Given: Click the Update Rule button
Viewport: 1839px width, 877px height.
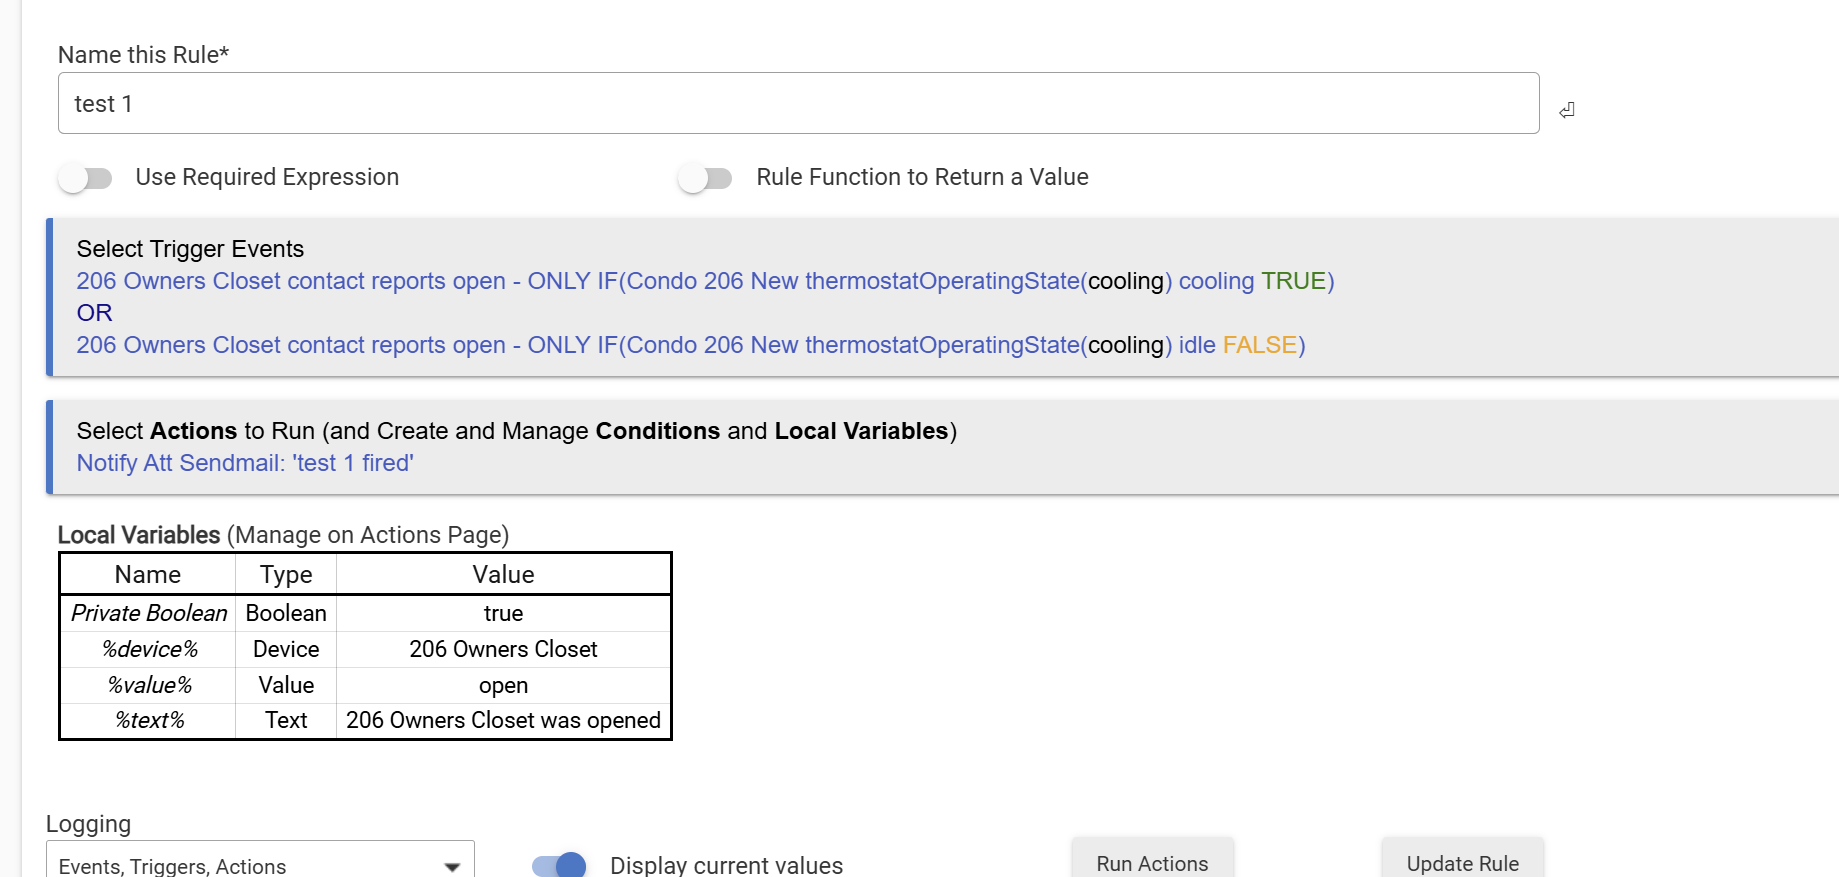Looking at the screenshot, I should [x=1461, y=862].
